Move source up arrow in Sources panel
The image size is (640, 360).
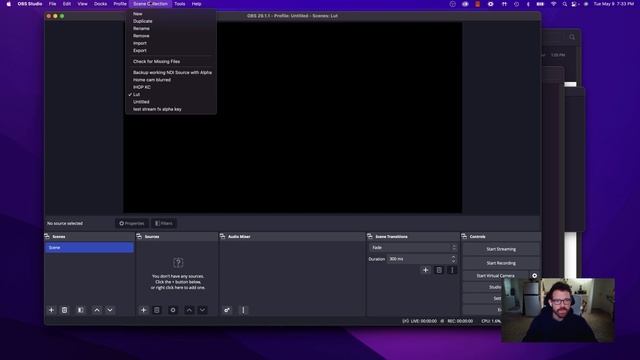(x=189, y=310)
